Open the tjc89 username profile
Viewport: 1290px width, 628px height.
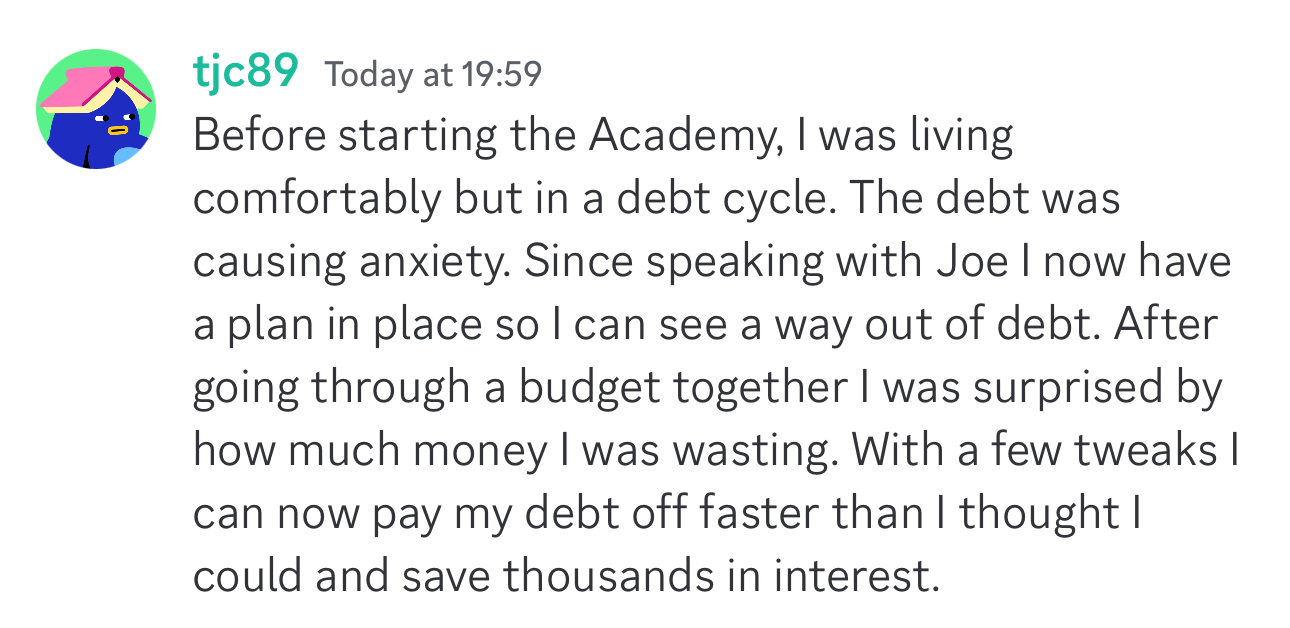pyautogui.click(x=245, y=72)
